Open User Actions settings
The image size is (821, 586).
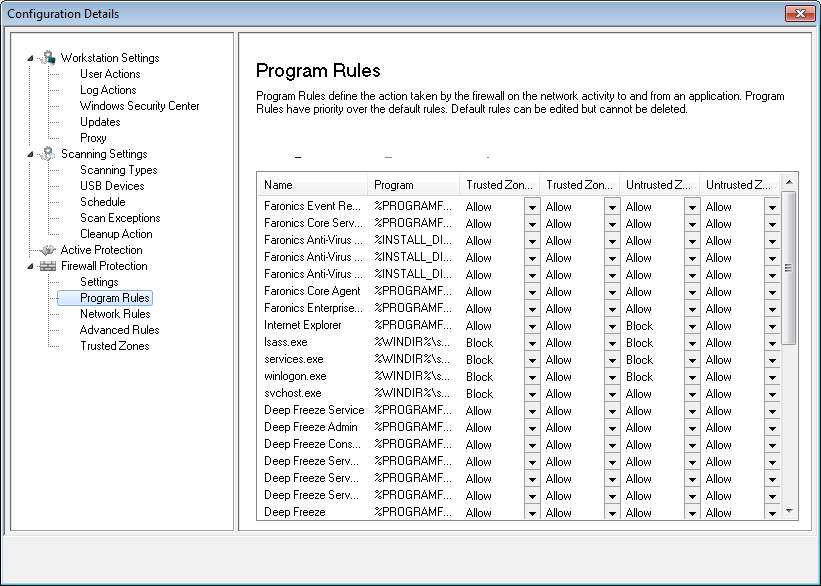(x=110, y=74)
